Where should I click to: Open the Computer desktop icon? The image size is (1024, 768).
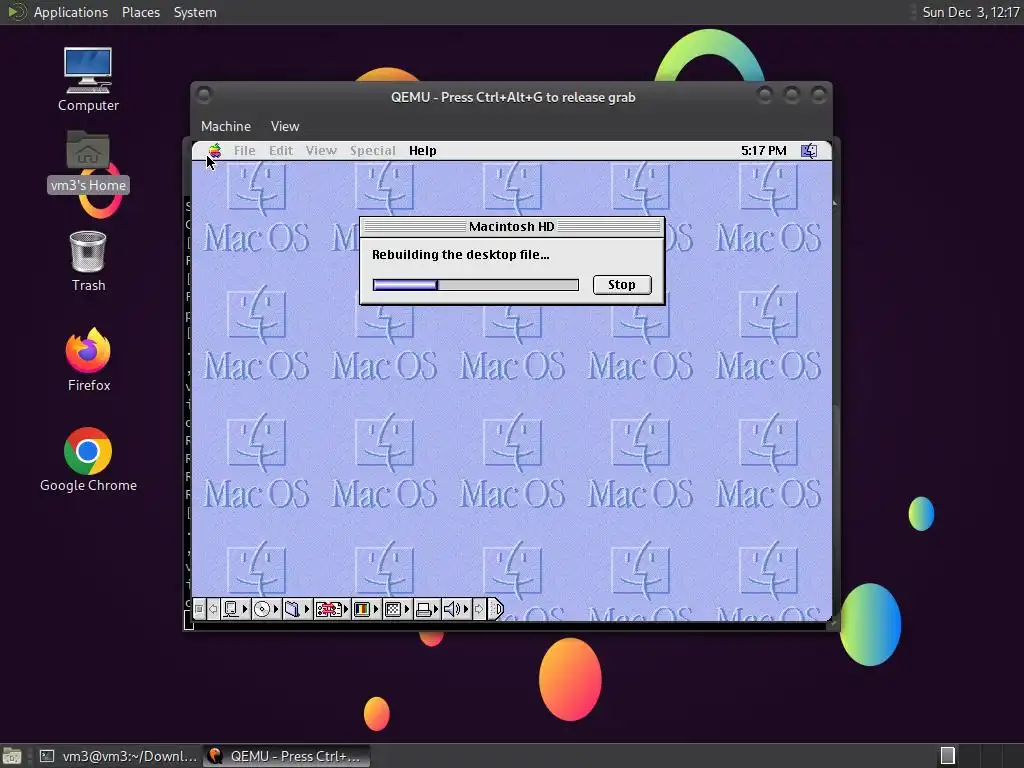tap(88, 80)
